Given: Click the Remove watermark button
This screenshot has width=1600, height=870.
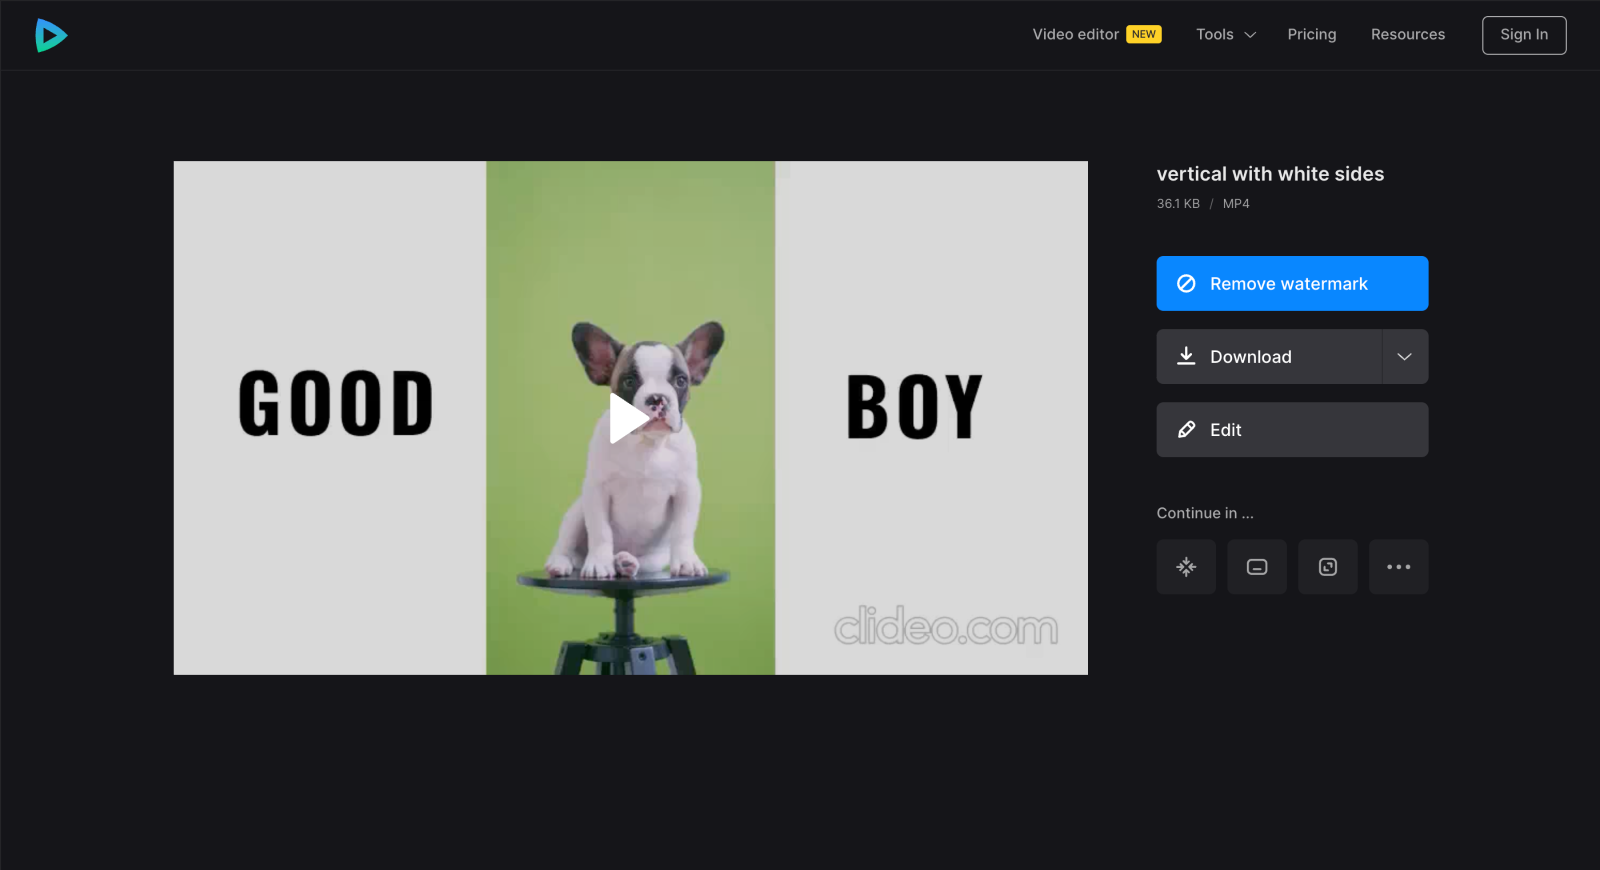Looking at the screenshot, I should 1292,283.
